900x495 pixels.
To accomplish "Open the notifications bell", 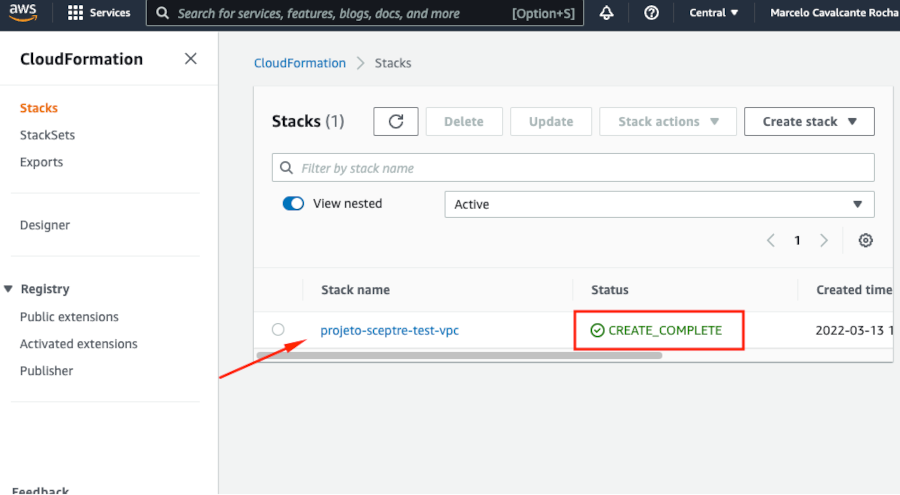I will click(607, 13).
